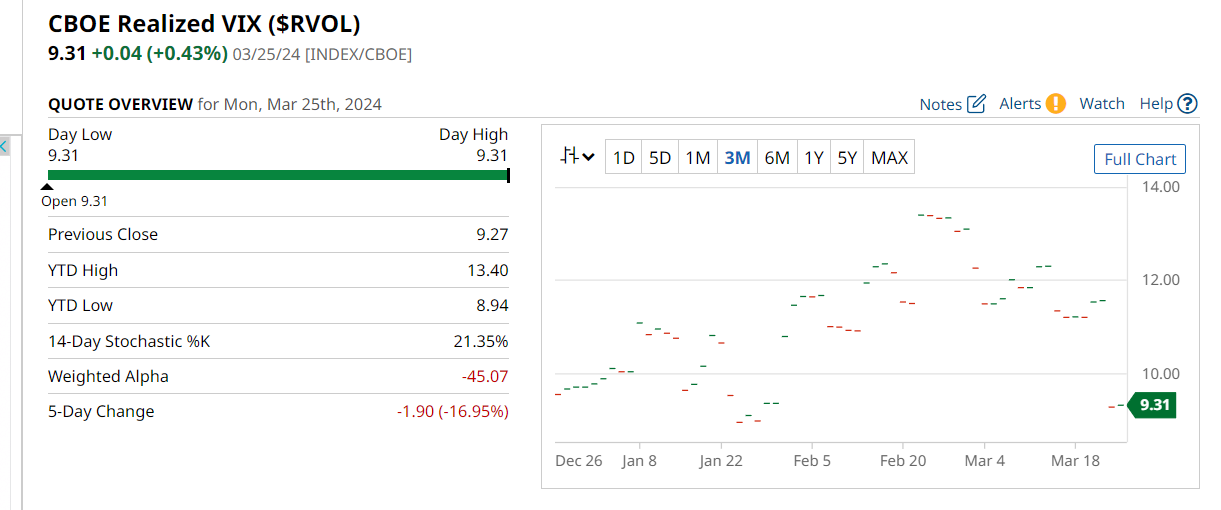
Task: Open the chart type dropdown icon
Action: click(x=578, y=157)
